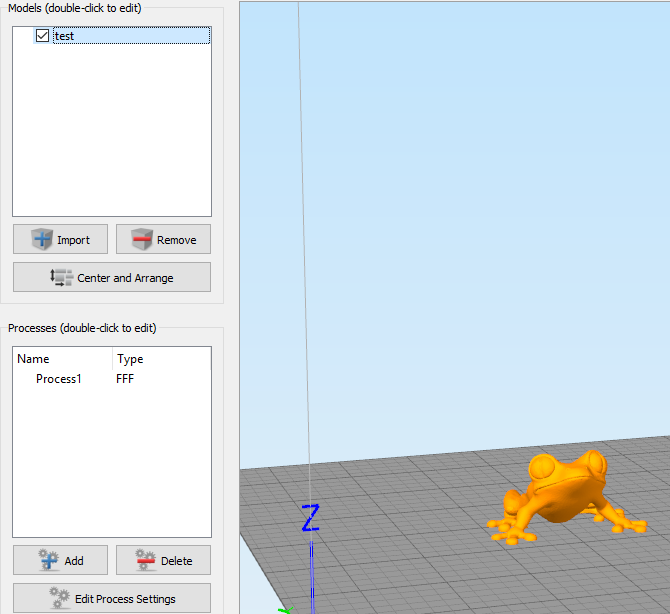The image size is (670, 614).
Task: Click the Type column header
Action: click(162, 358)
